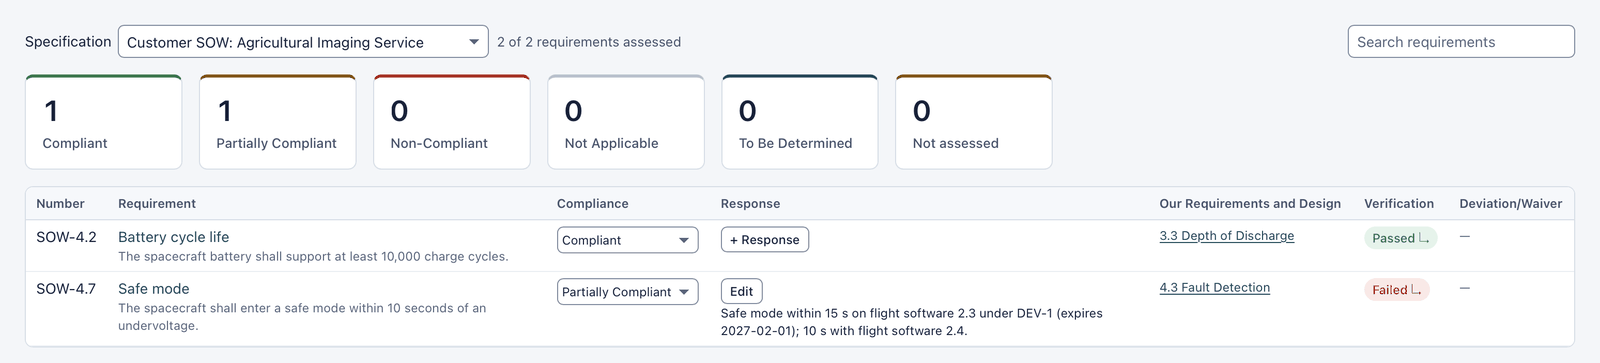Select the Non-Compliant summary card
The image size is (1600, 363).
tap(452, 122)
